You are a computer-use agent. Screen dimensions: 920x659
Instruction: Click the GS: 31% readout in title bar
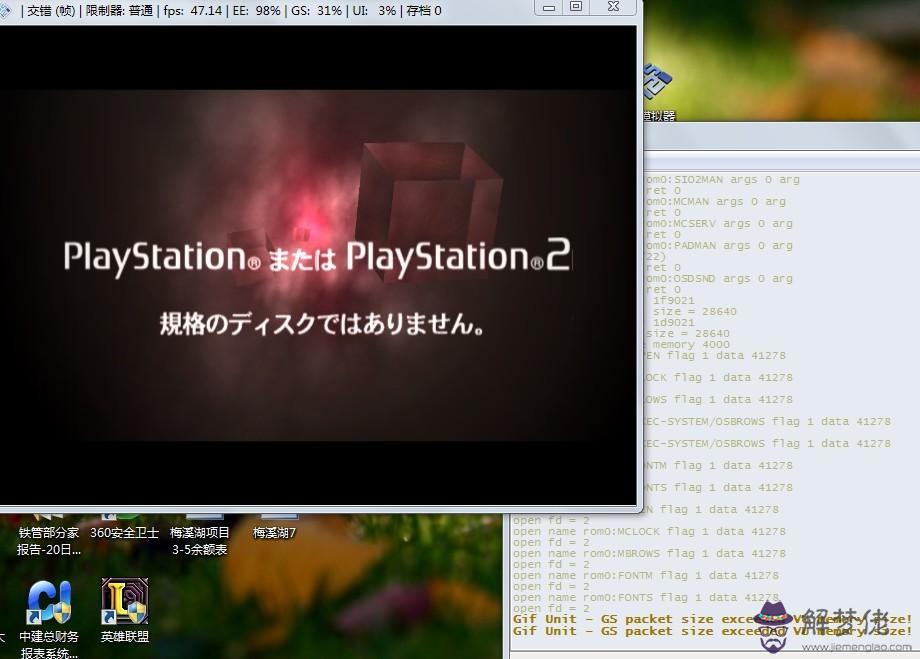[x=316, y=11]
